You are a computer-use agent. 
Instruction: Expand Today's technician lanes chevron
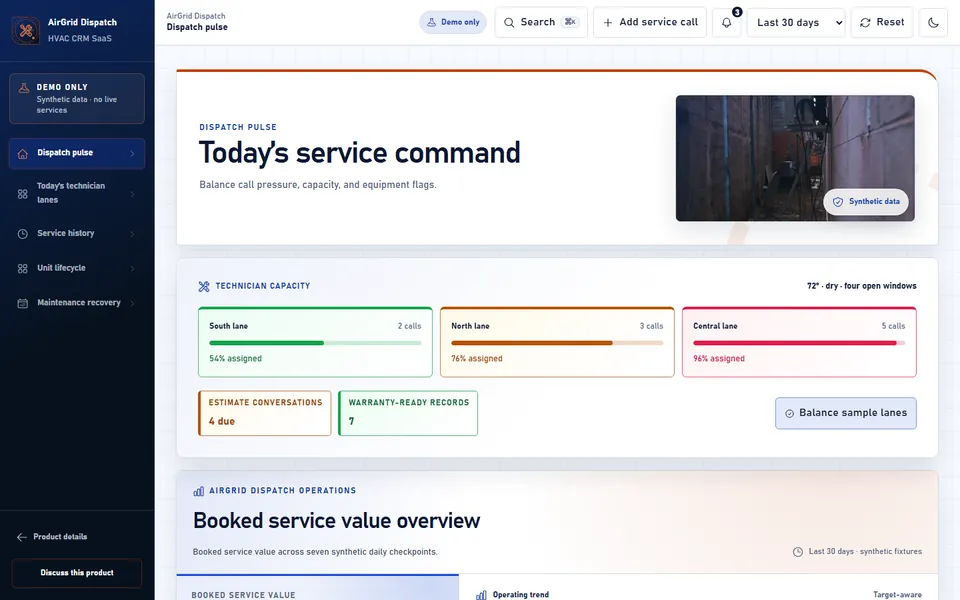132,194
